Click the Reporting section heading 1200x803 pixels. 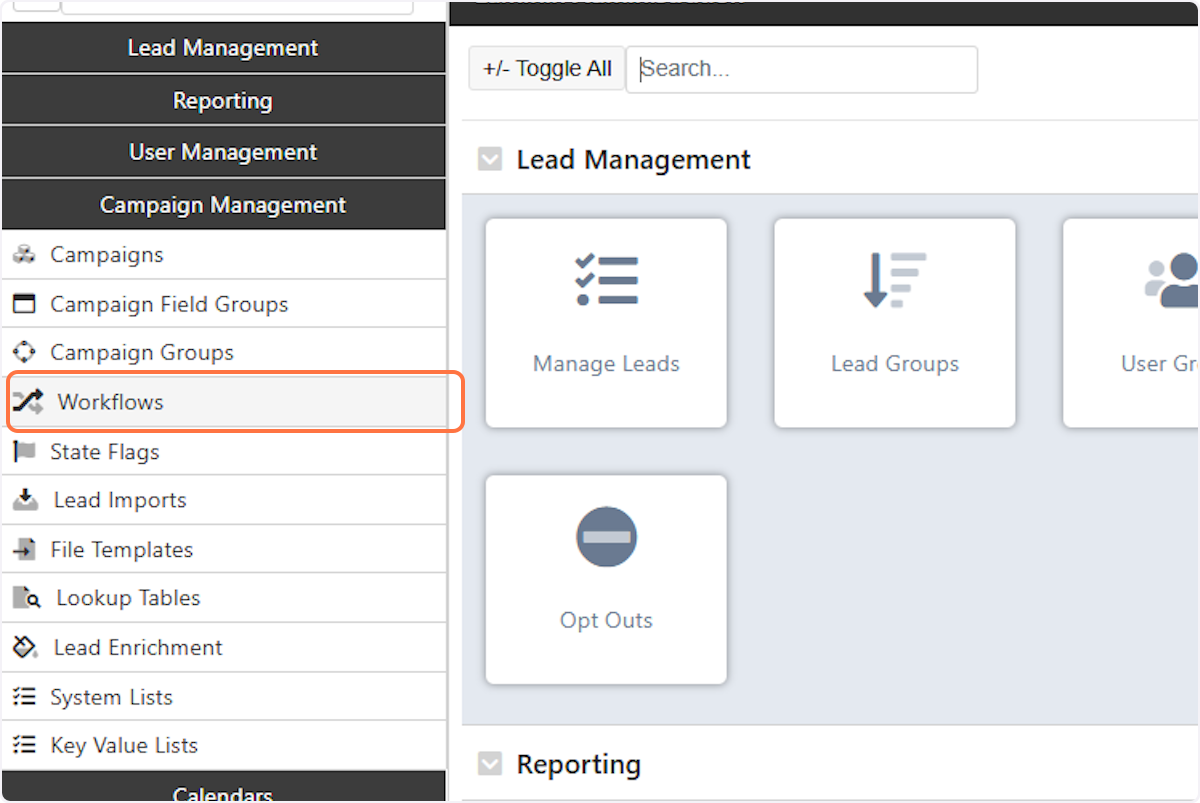click(x=579, y=765)
